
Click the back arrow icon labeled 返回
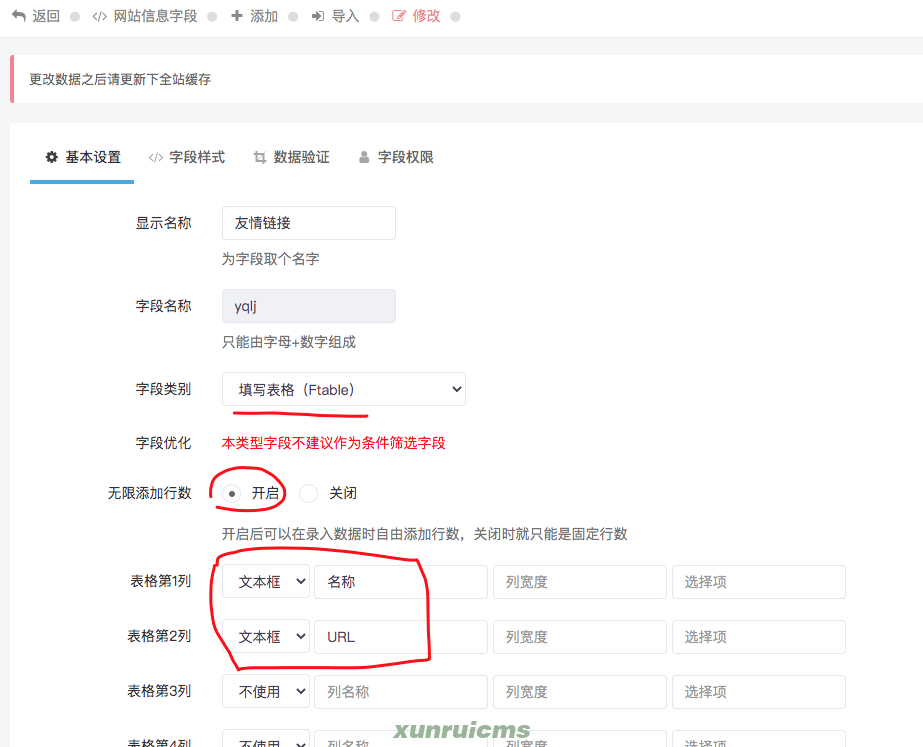pyautogui.click(x=19, y=16)
